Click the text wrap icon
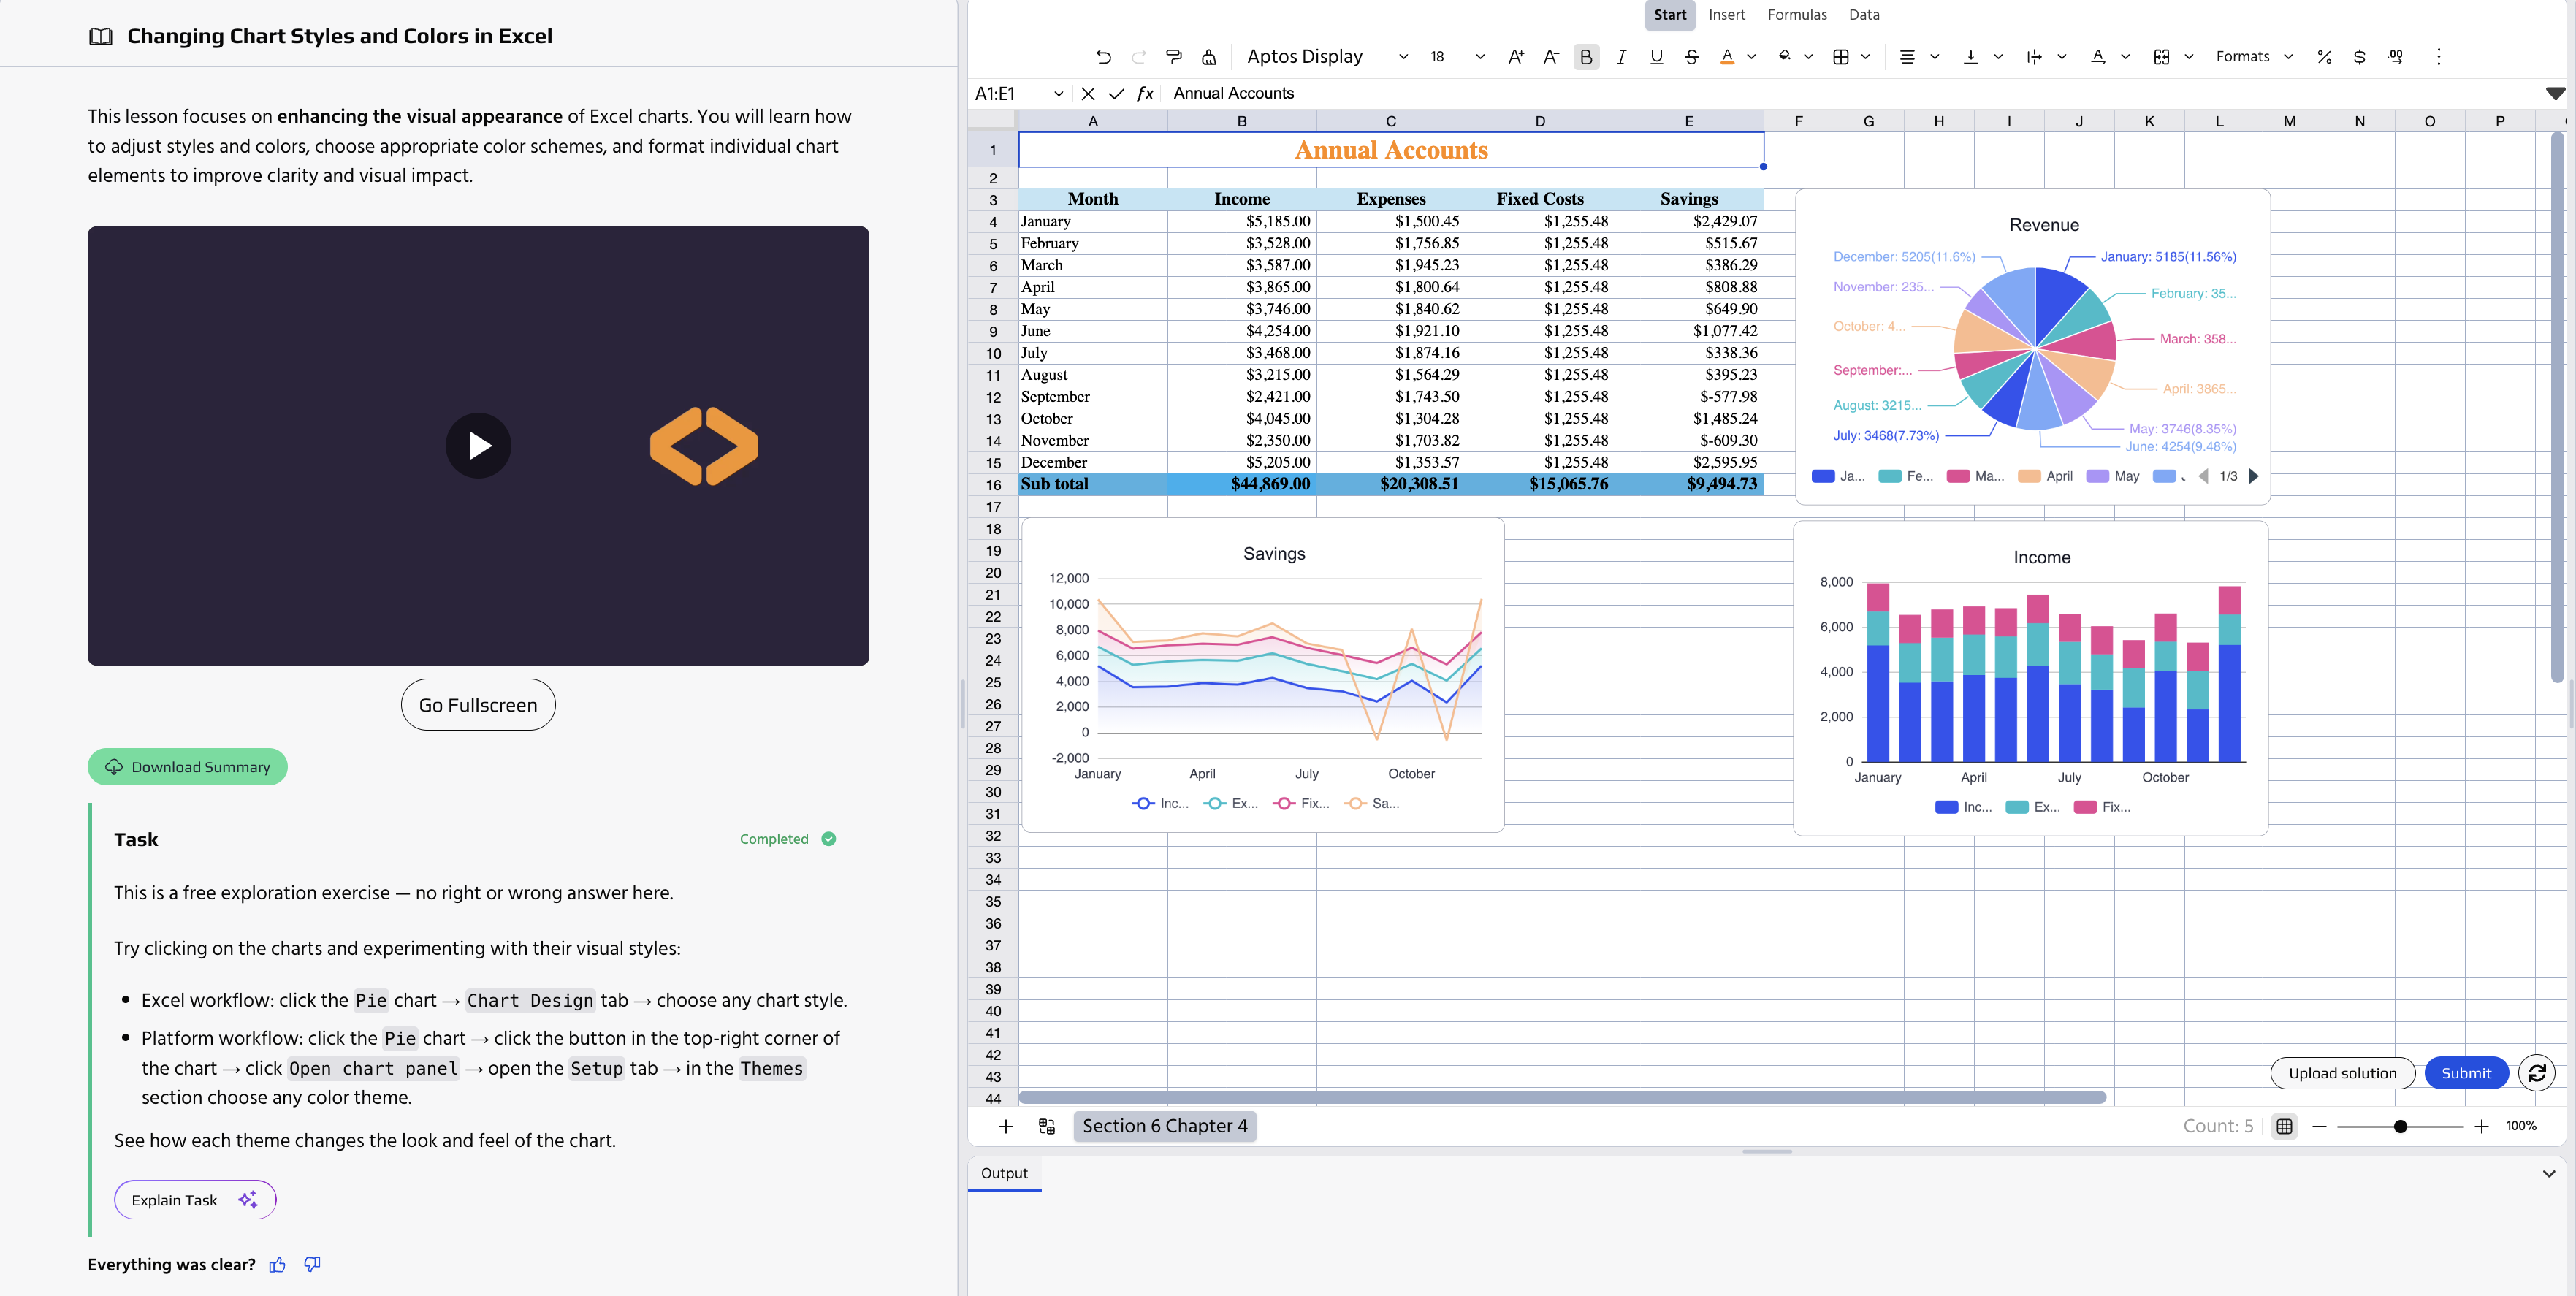 coord(2034,57)
